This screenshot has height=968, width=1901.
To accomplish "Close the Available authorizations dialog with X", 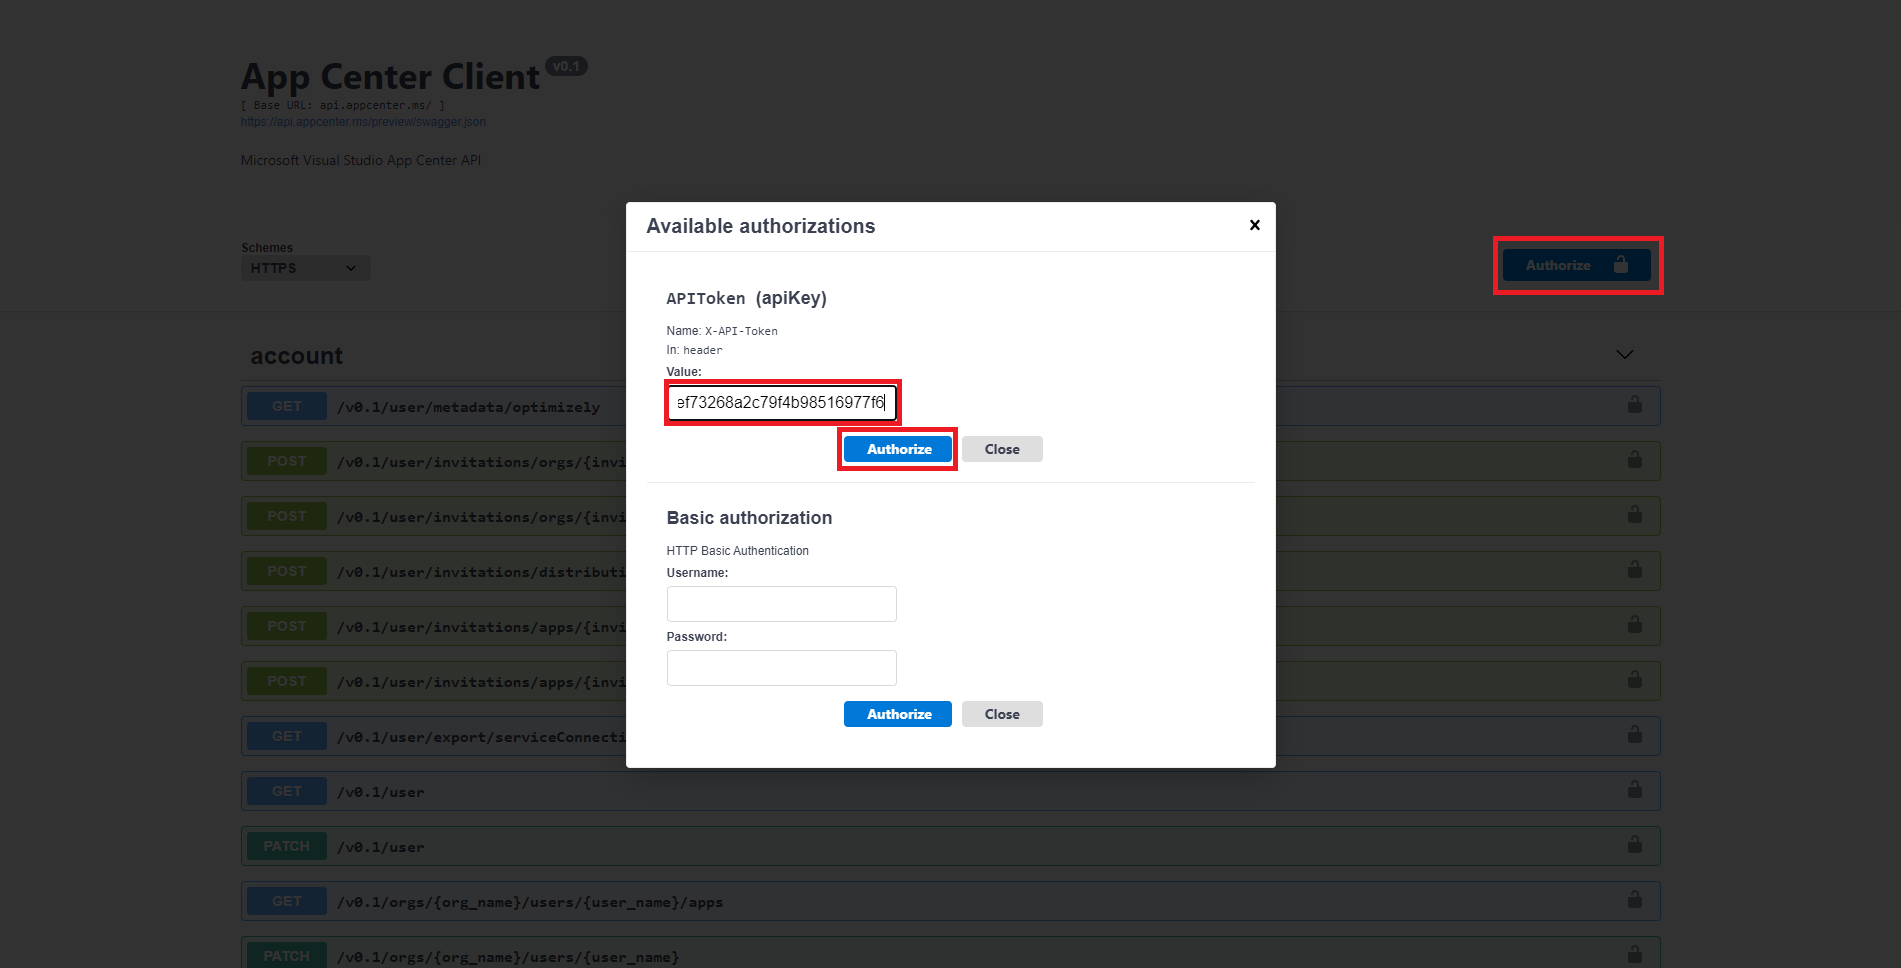I will click(1254, 225).
